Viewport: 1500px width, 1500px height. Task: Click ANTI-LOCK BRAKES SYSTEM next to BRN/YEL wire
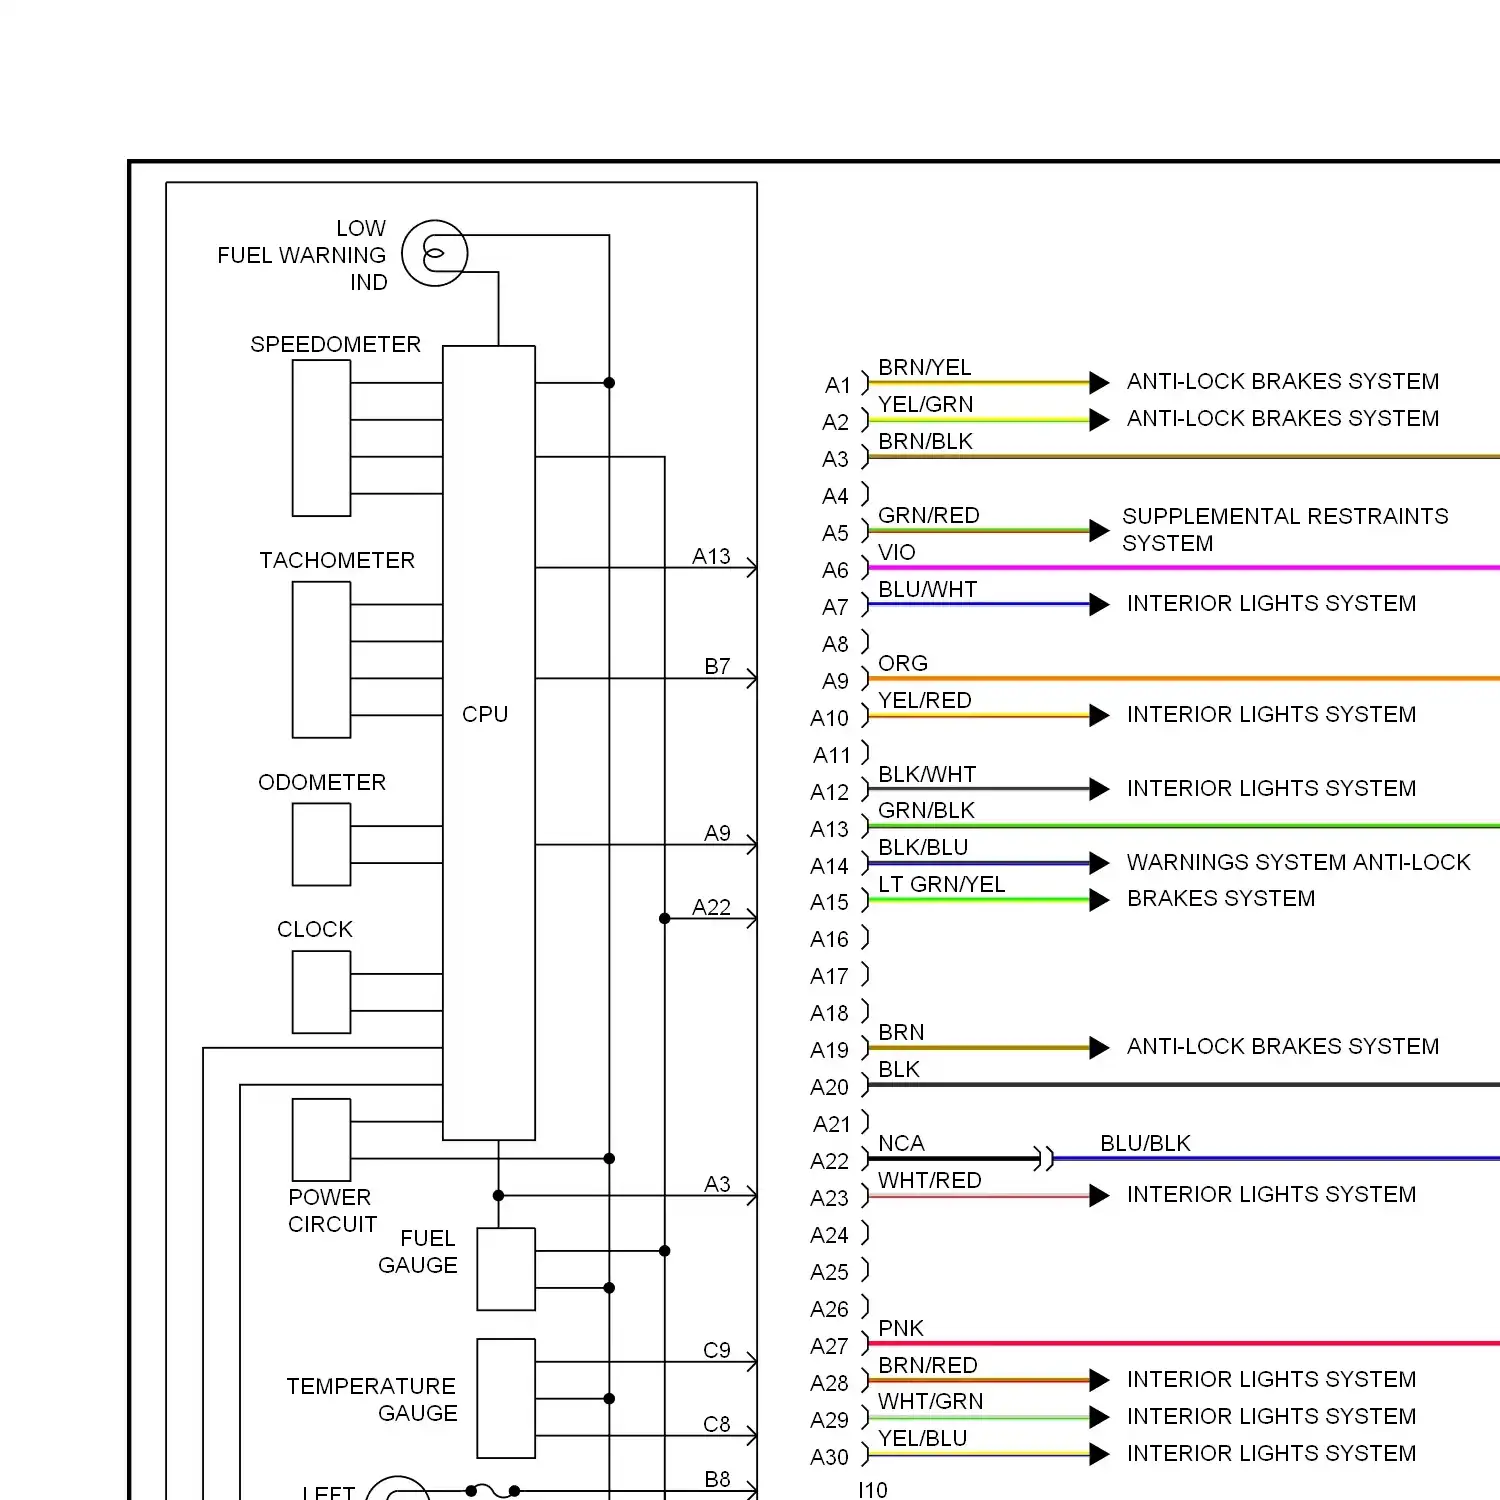1283,381
